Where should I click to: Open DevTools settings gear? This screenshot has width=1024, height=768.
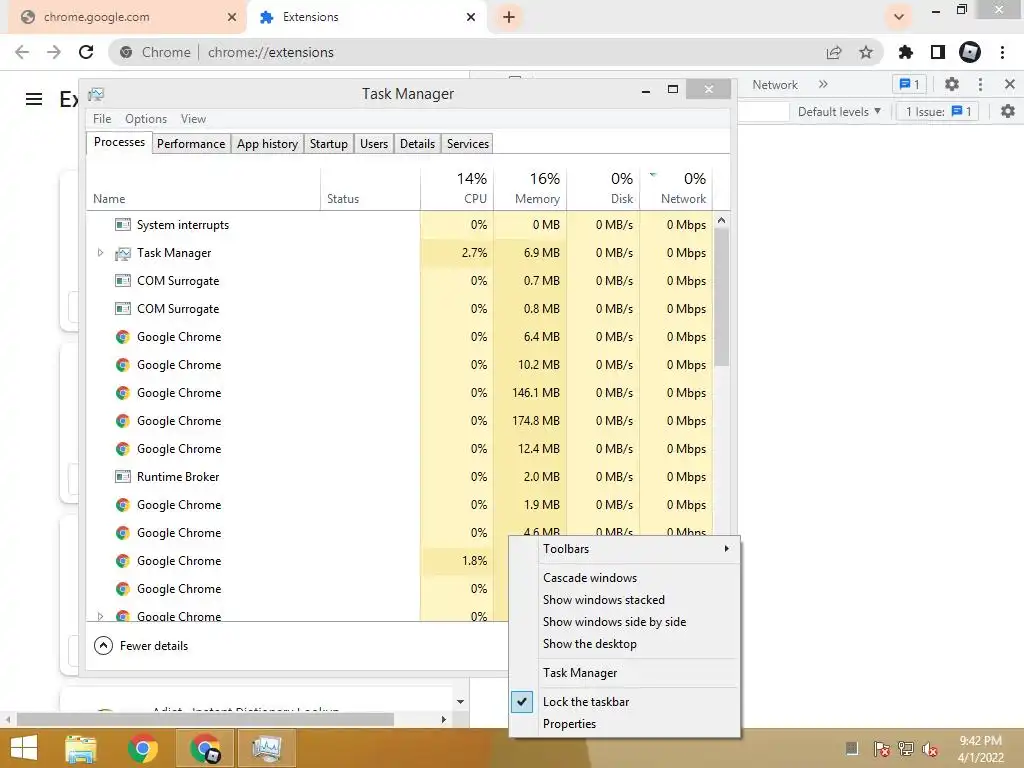(952, 84)
